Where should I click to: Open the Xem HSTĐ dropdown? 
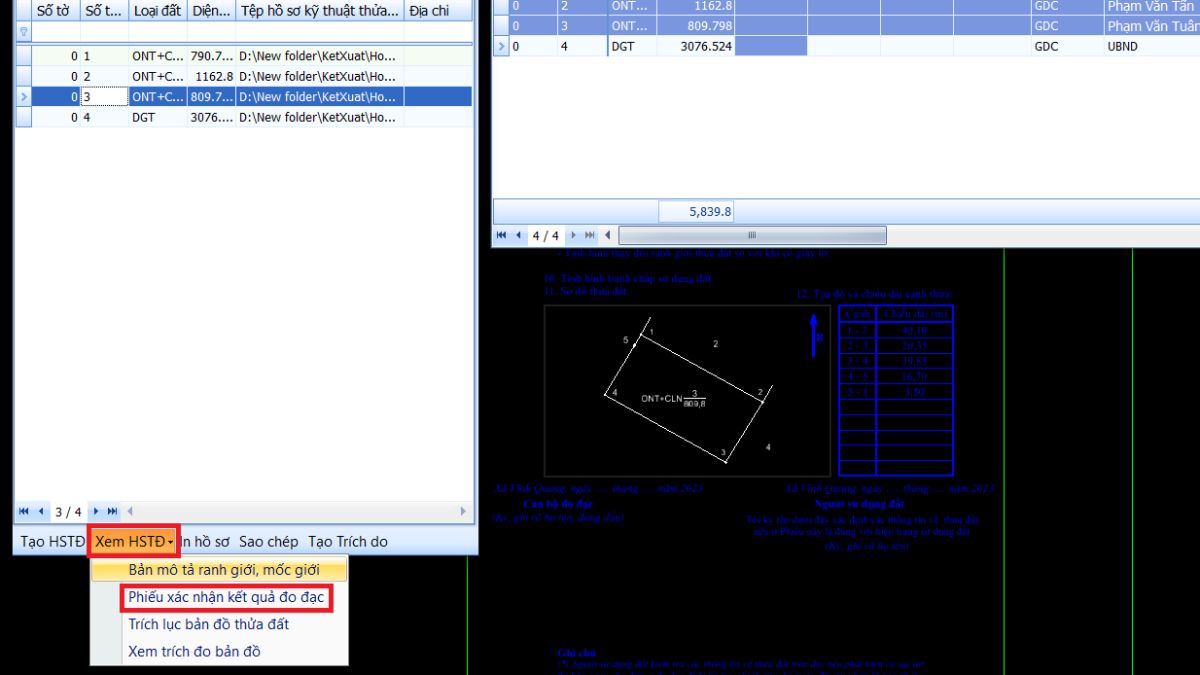(134, 541)
